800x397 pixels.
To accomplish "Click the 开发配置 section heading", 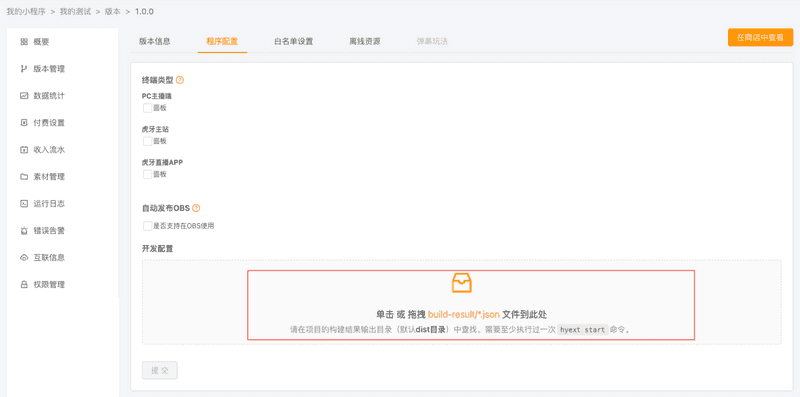I will [x=157, y=249].
